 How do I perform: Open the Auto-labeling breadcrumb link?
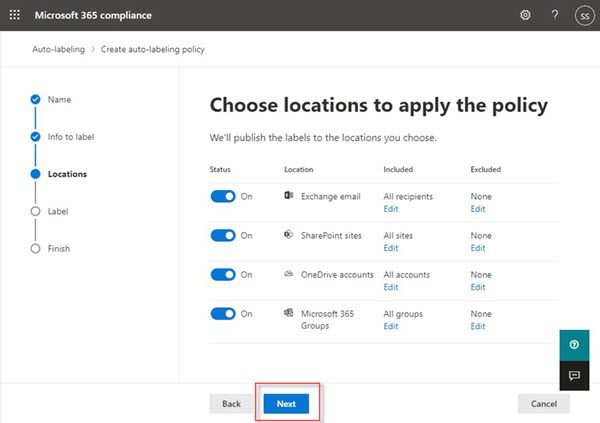click(x=58, y=49)
